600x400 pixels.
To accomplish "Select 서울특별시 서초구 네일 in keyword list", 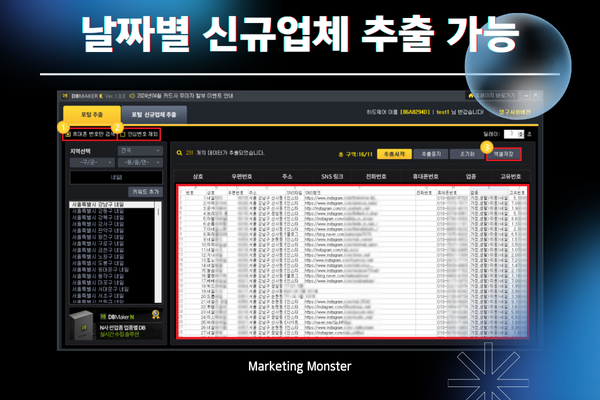I will point(112,296).
